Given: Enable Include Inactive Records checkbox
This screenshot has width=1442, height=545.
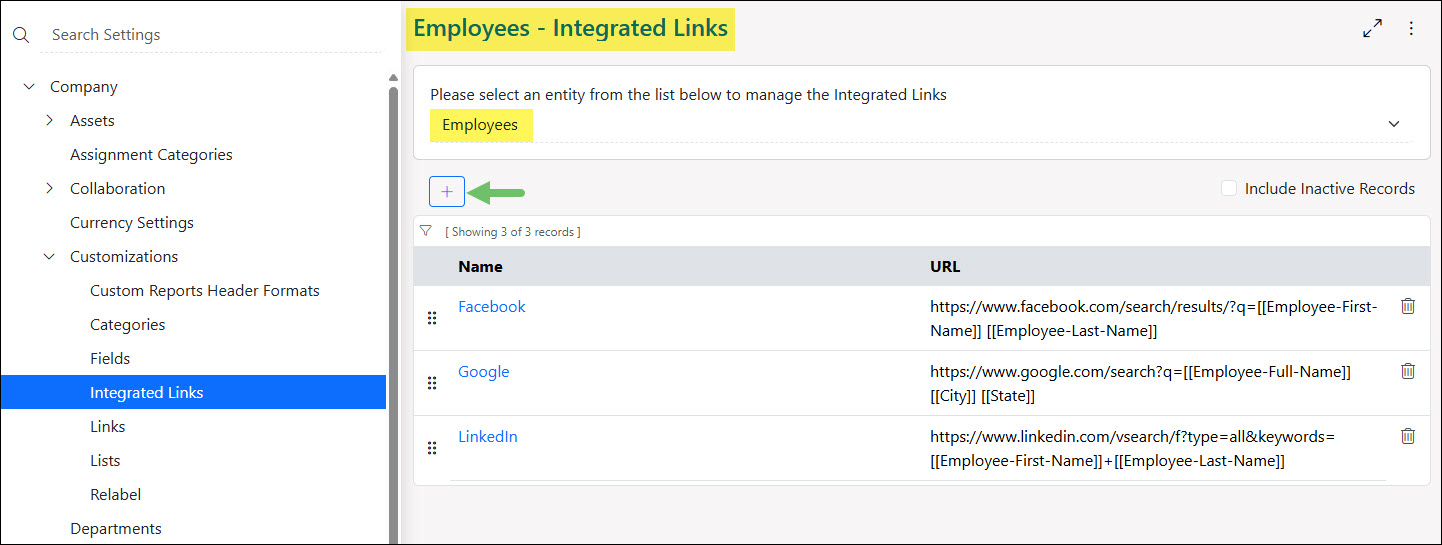Looking at the screenshot, I should coord(1229,188).
